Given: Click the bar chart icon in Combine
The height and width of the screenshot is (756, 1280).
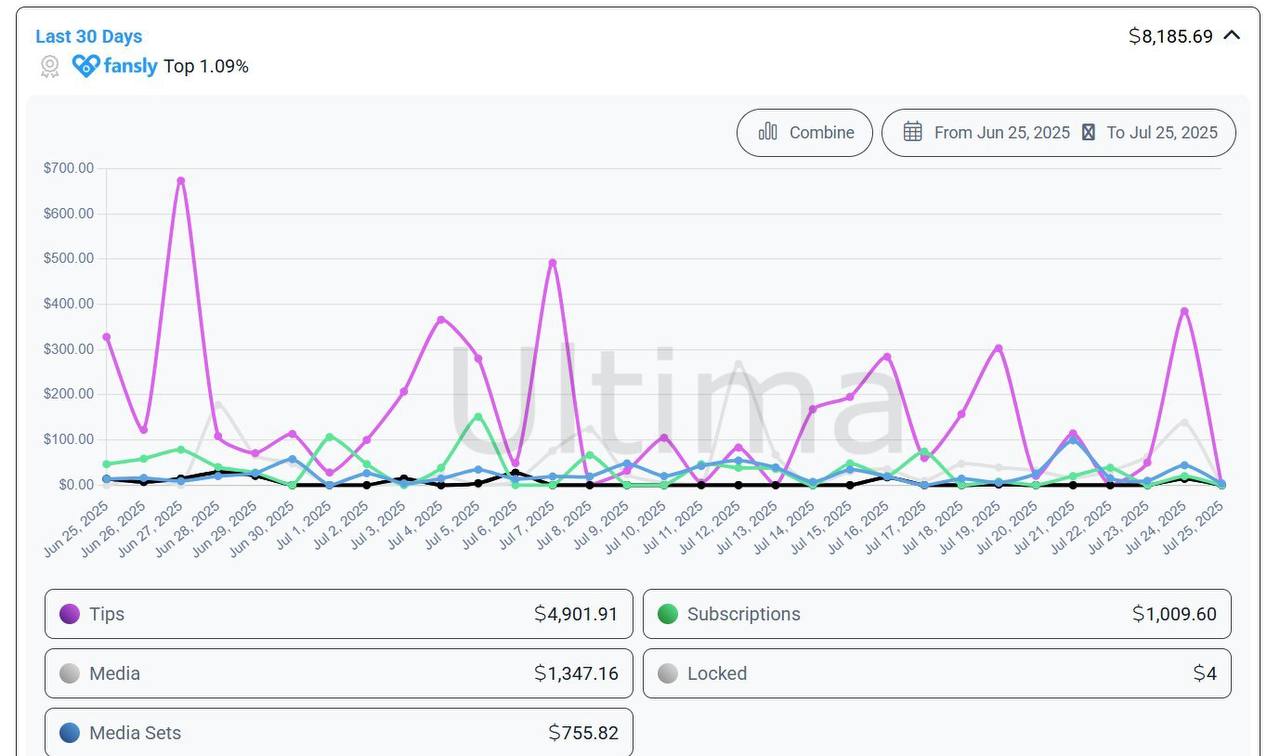Looking at the screenshot, I should pos(768,132).
